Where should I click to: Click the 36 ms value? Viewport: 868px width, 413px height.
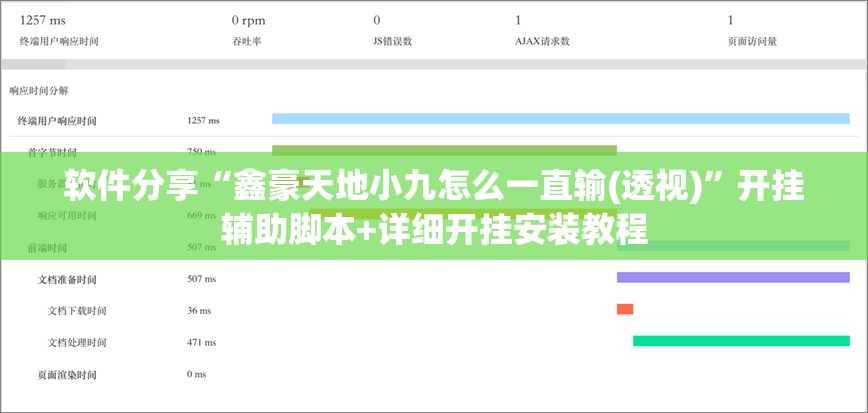point(199,311)
